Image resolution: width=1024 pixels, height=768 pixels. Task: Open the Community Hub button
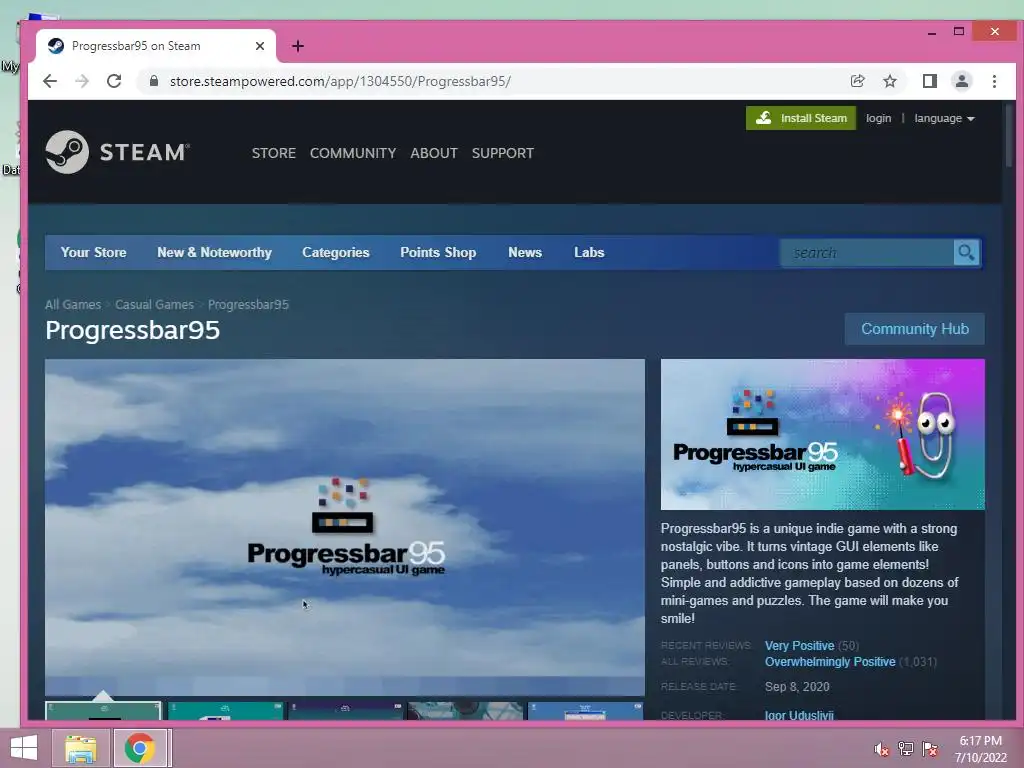coord(914,328)
